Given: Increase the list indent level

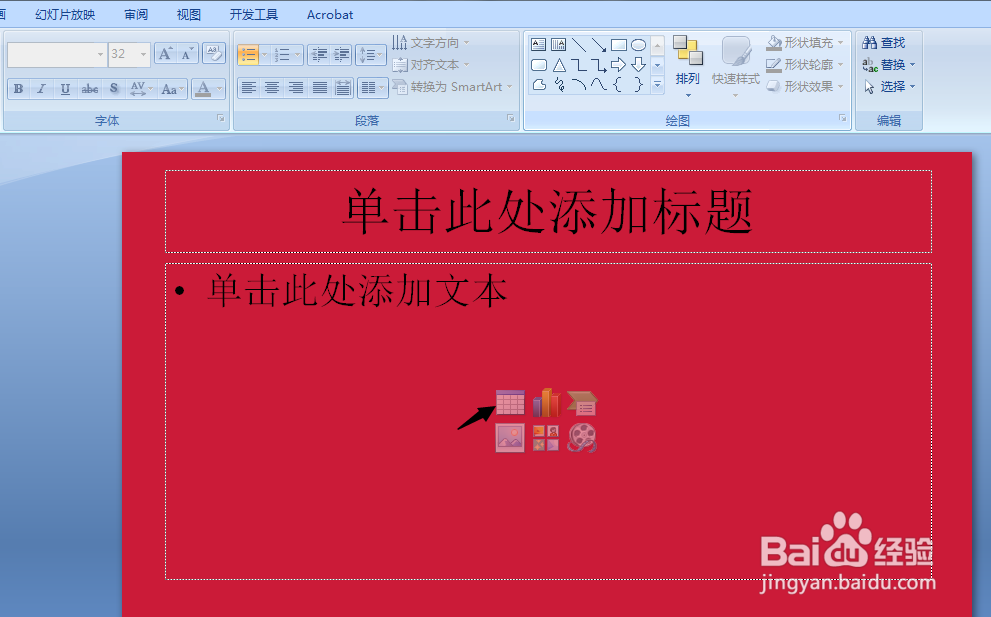Looking at the screenshot, I should (341, 54).
